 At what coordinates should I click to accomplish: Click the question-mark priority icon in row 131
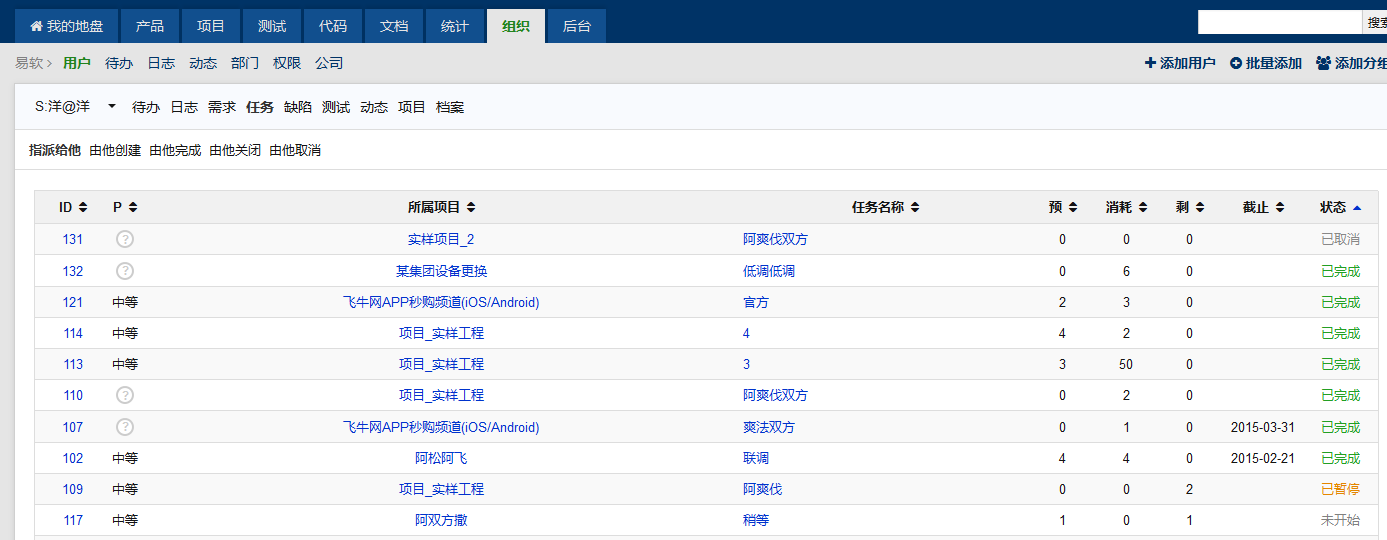[x=125, y=239]
